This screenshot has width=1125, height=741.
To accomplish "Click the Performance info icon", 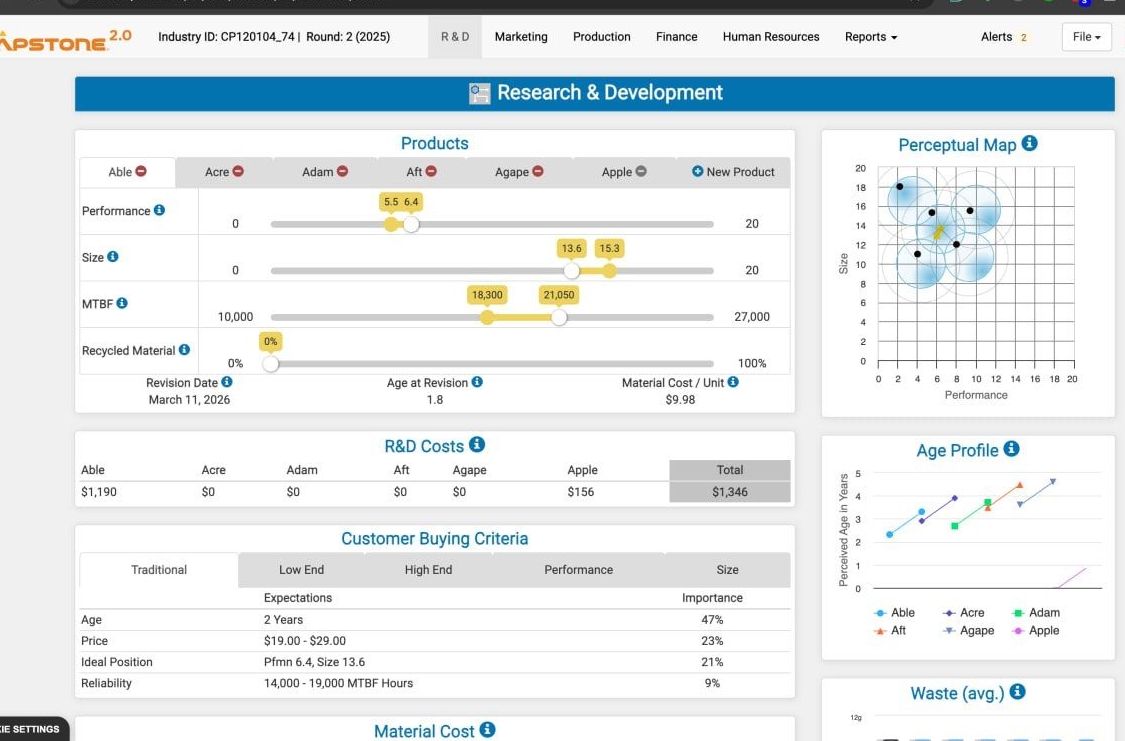I will tap(159, 210).
